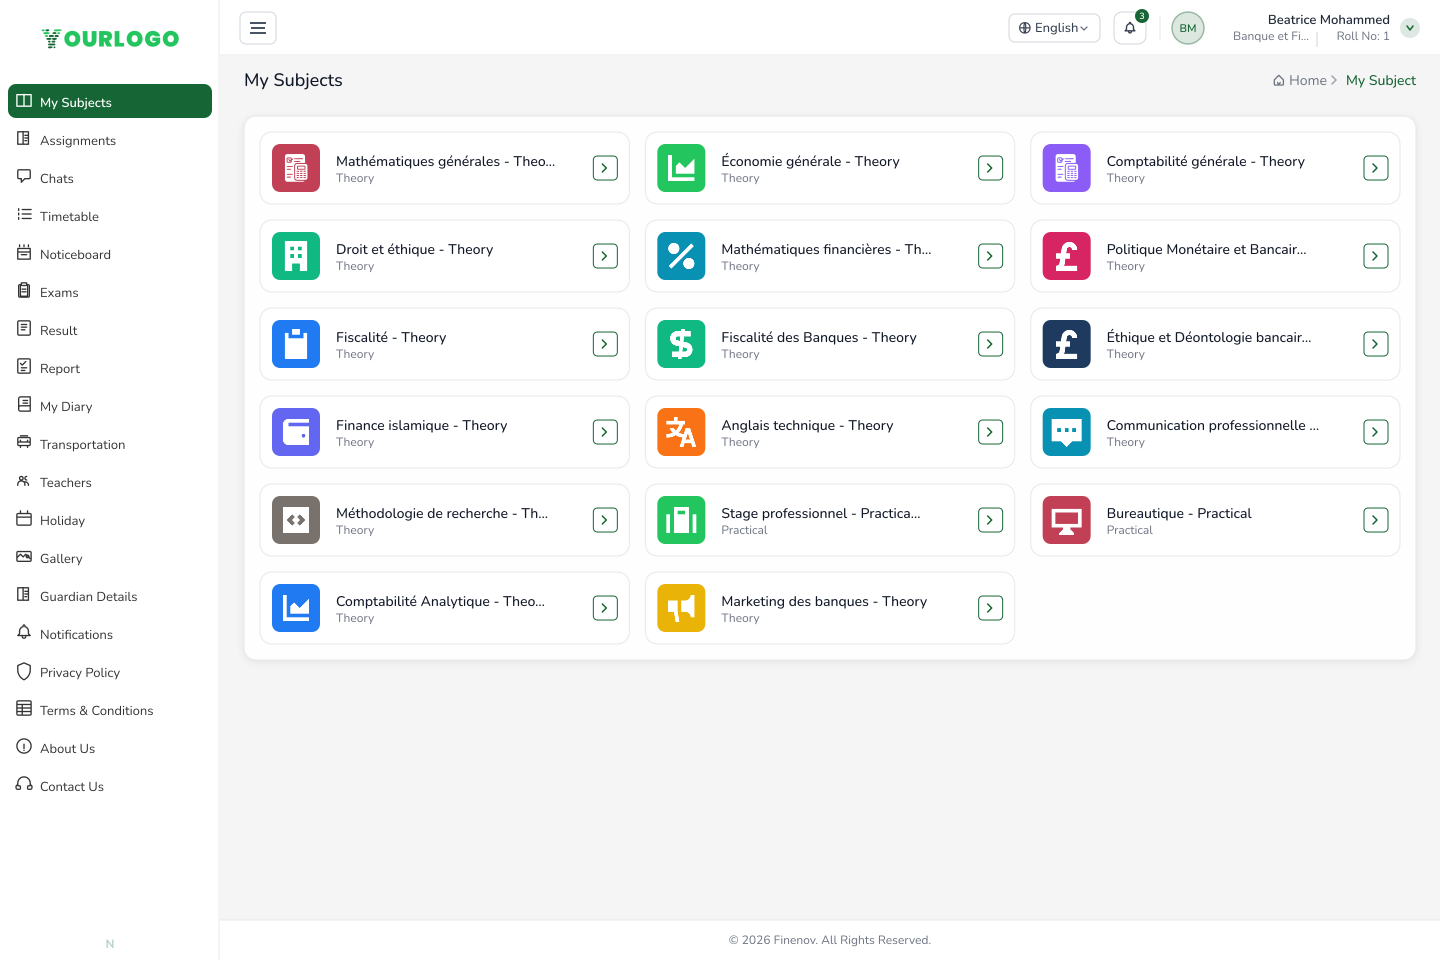Open the English language dropdown
This screenshot has width=1440, height=960.
click(1054, 28)
